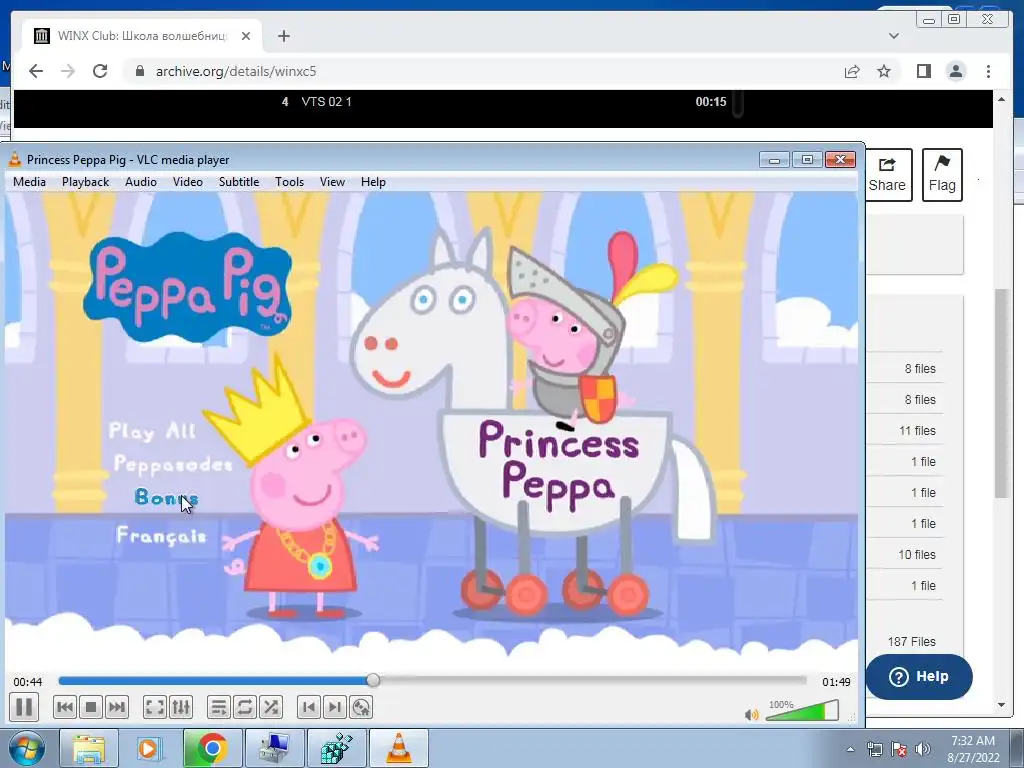Screen dimensions: 1024x768
Task: Toggle Chrome side panel
Action: 923,71
